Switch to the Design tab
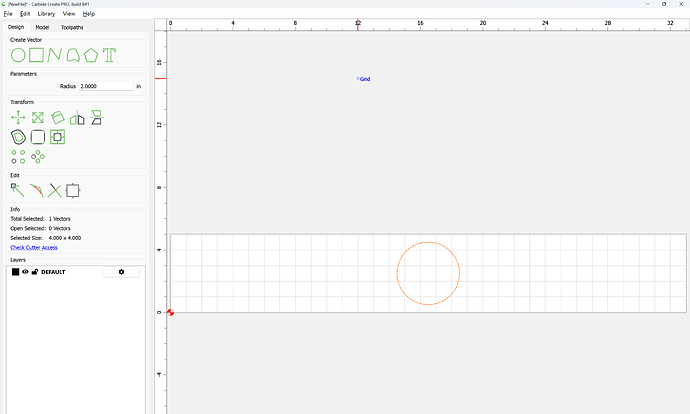 pos(16,27)
